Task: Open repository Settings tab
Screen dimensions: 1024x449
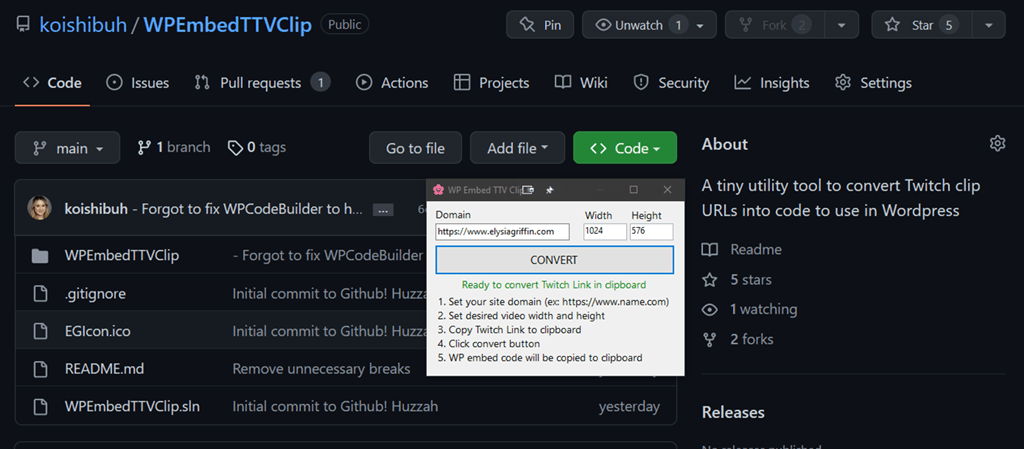Action: (873, 83)
